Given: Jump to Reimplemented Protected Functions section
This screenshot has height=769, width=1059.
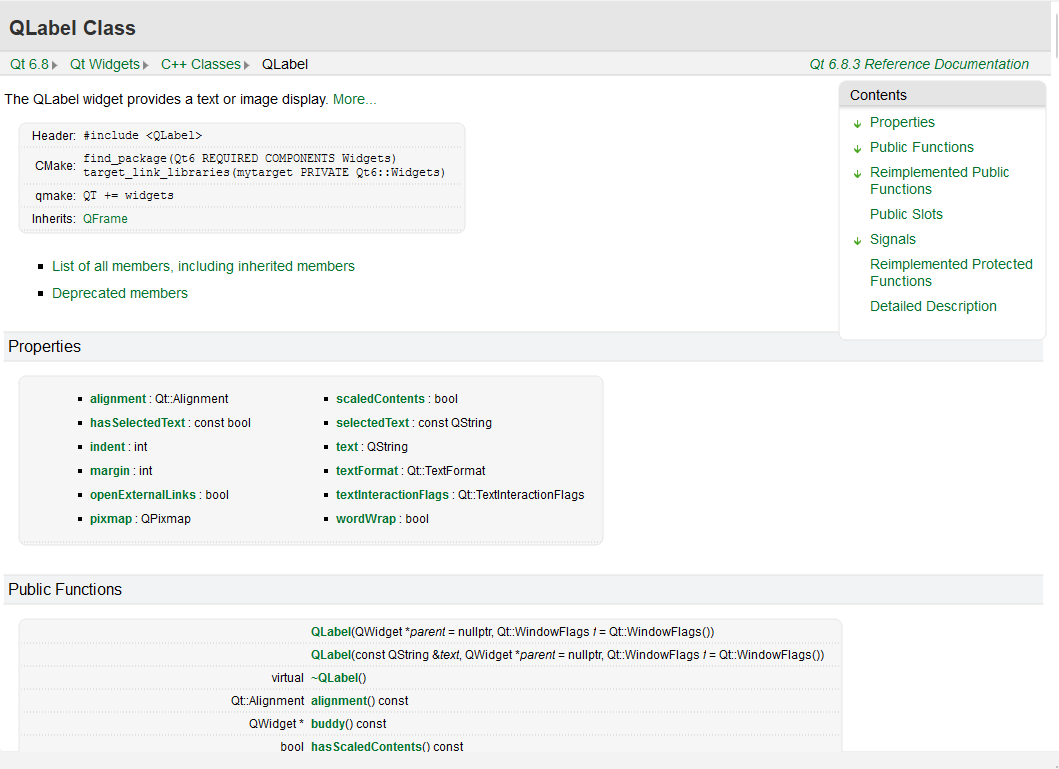Looking at the screenshot, I should [x=951, y=272].
